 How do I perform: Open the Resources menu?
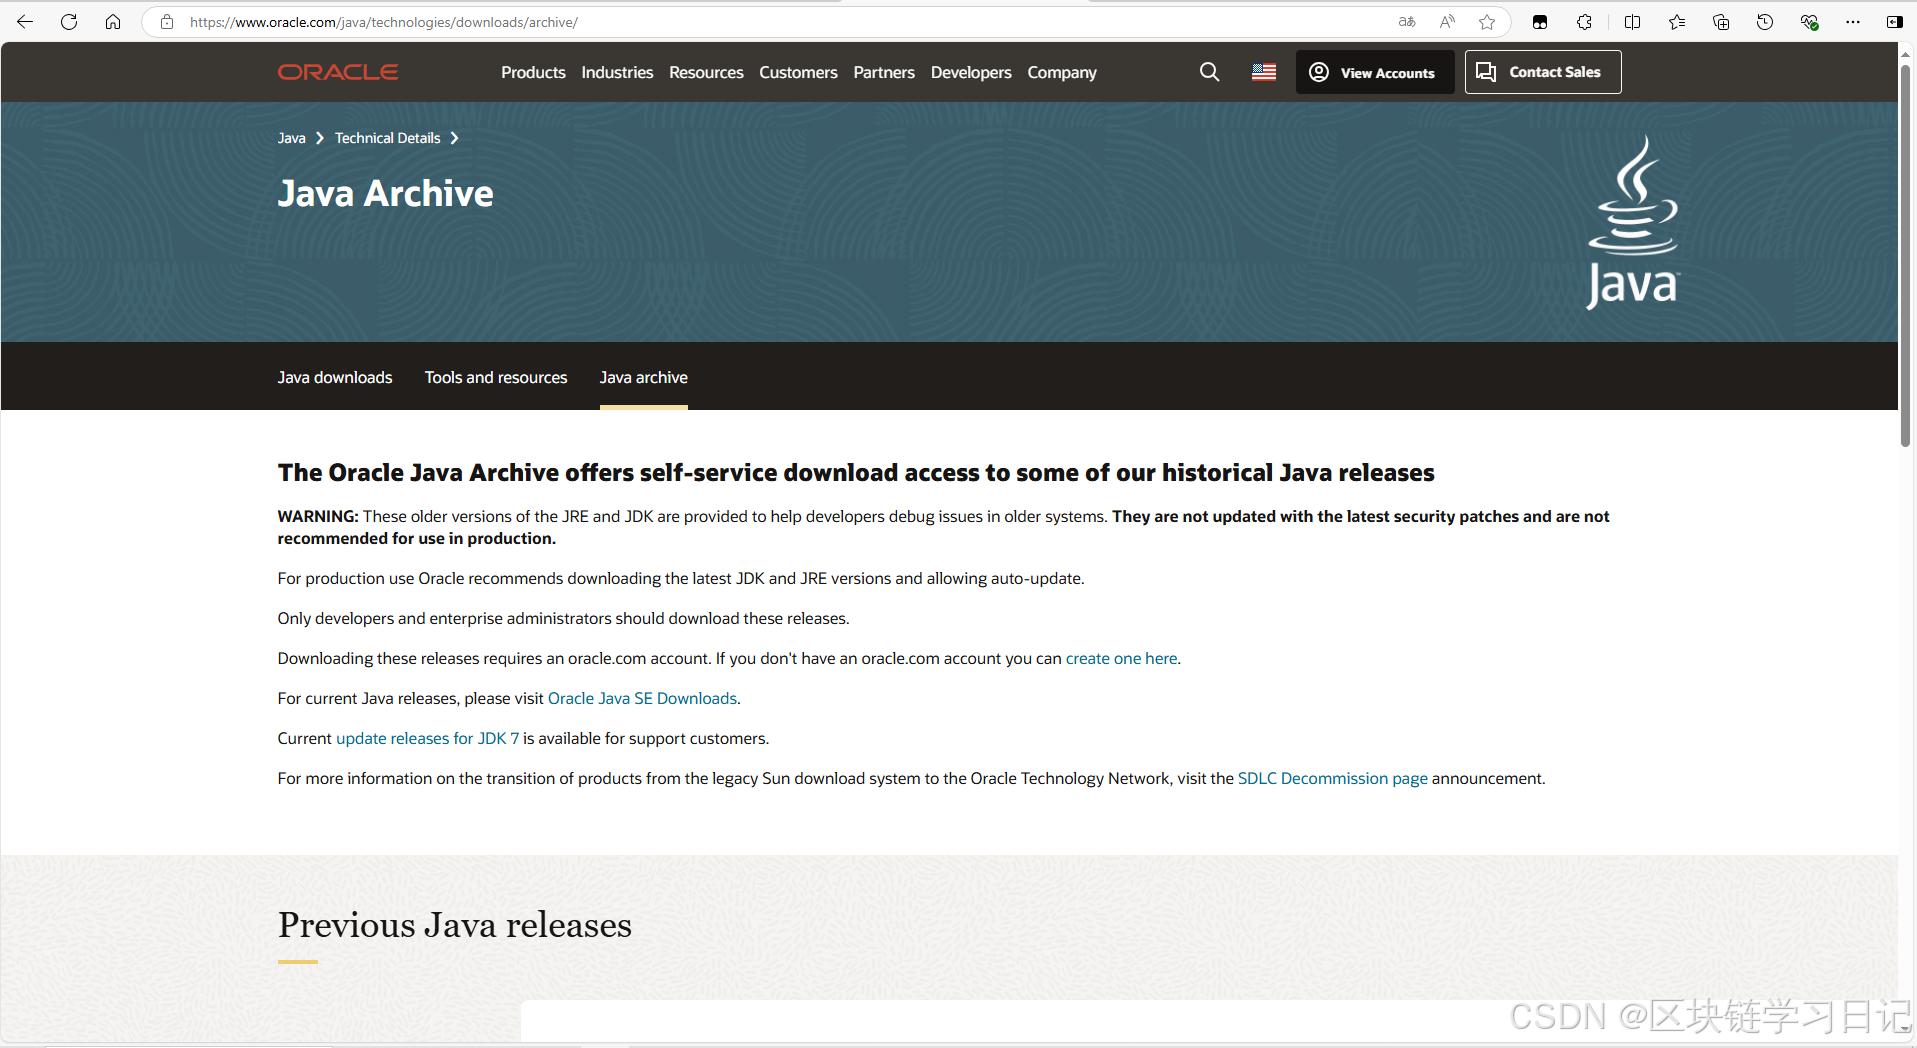706,72
